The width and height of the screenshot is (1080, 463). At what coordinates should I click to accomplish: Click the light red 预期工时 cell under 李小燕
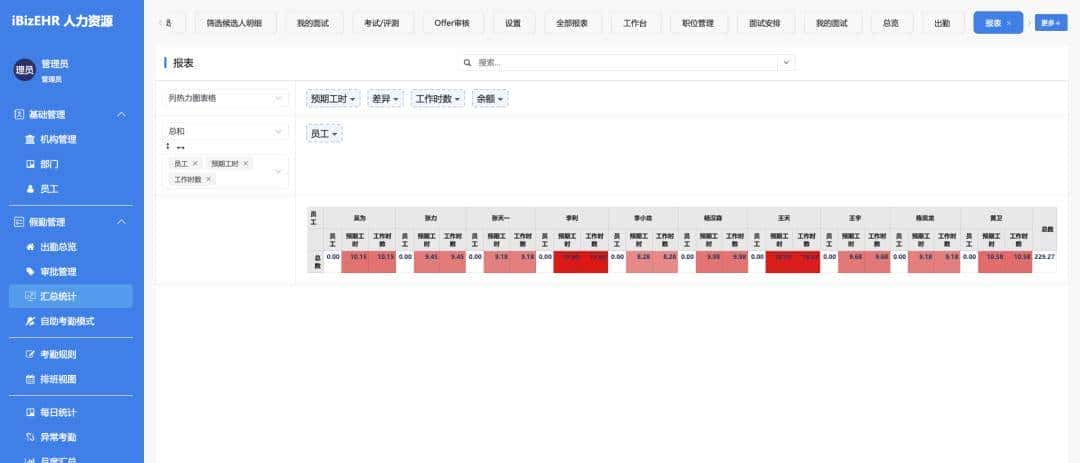(638, 262)
